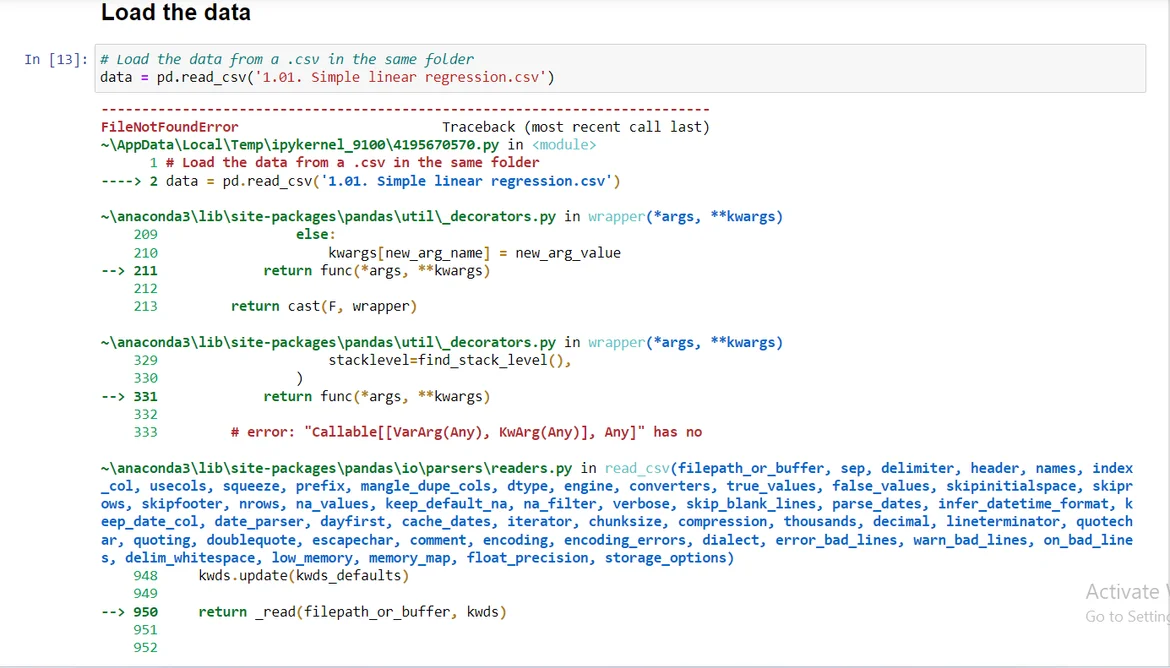Click the 'Load the data' heading

[175, 13]
